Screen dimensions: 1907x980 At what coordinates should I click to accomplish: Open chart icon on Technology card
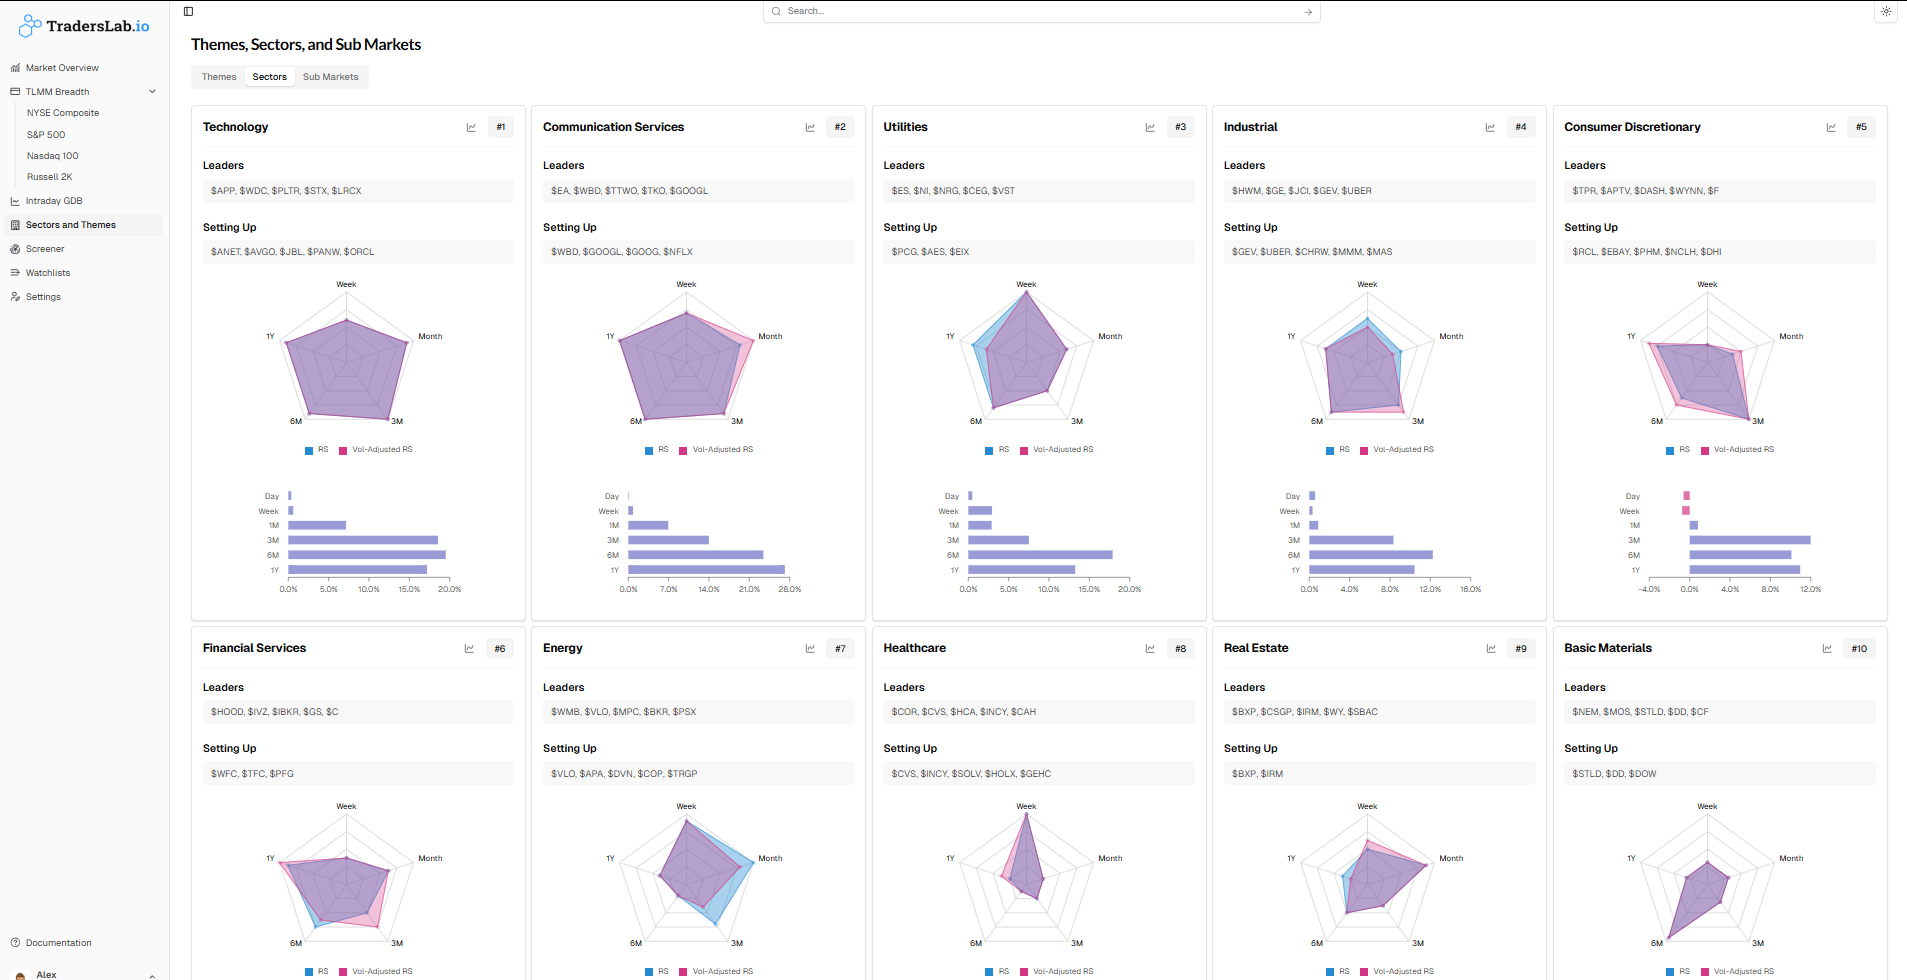[471, 127]
